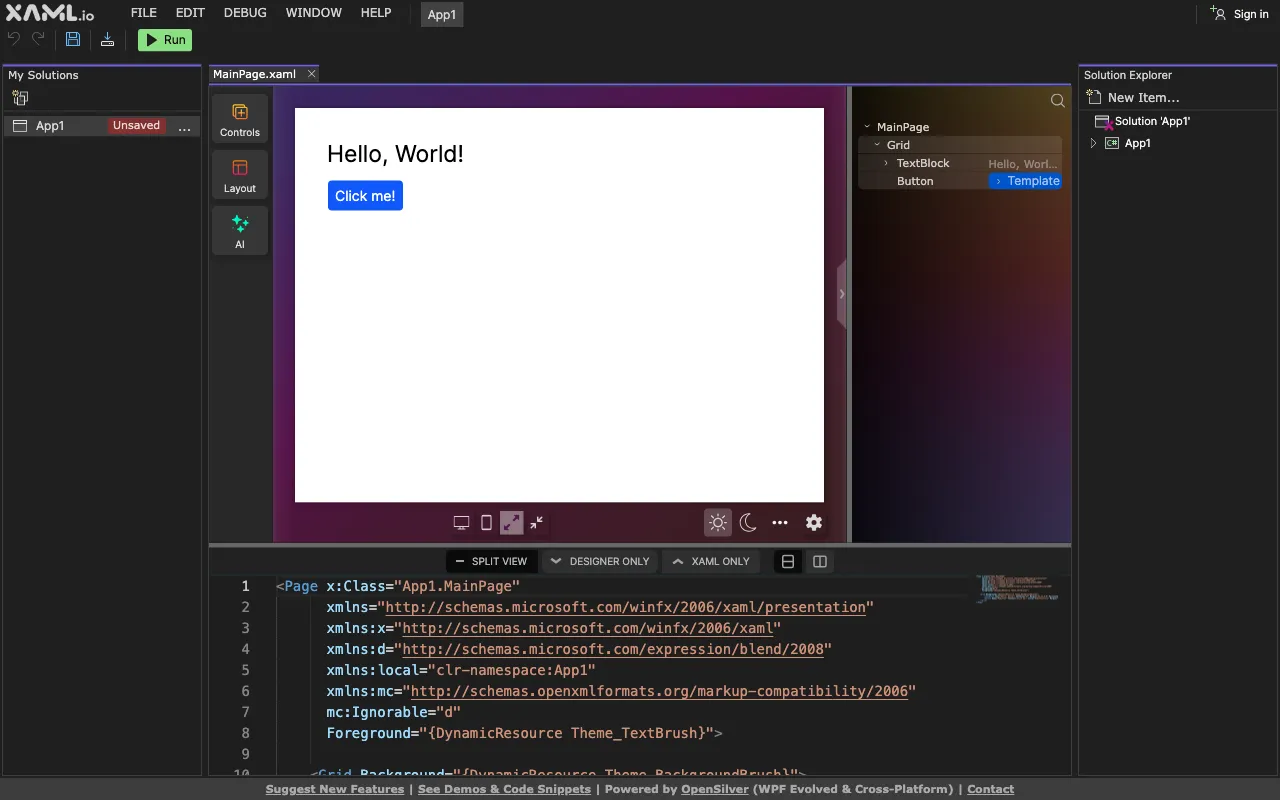The height and width of the screenshot is (800, 1280).
Task: Select XAML ONLY mode
Action: pyautogui.click(x=711, y=562)
